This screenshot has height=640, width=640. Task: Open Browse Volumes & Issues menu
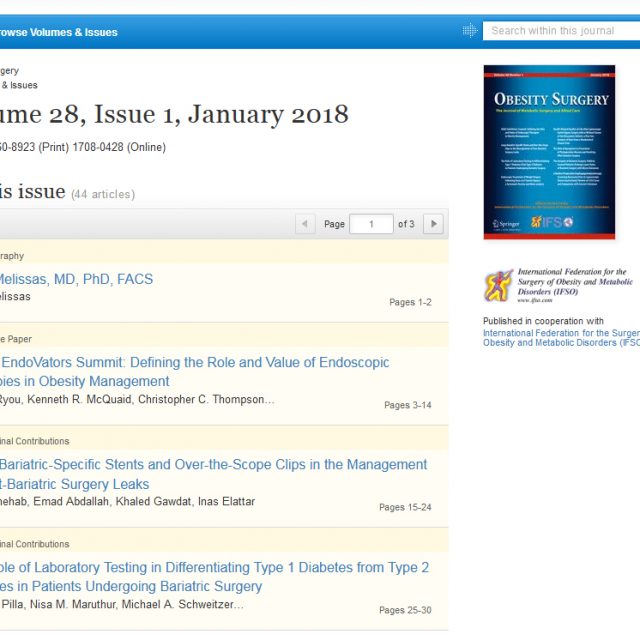point(58,32)
